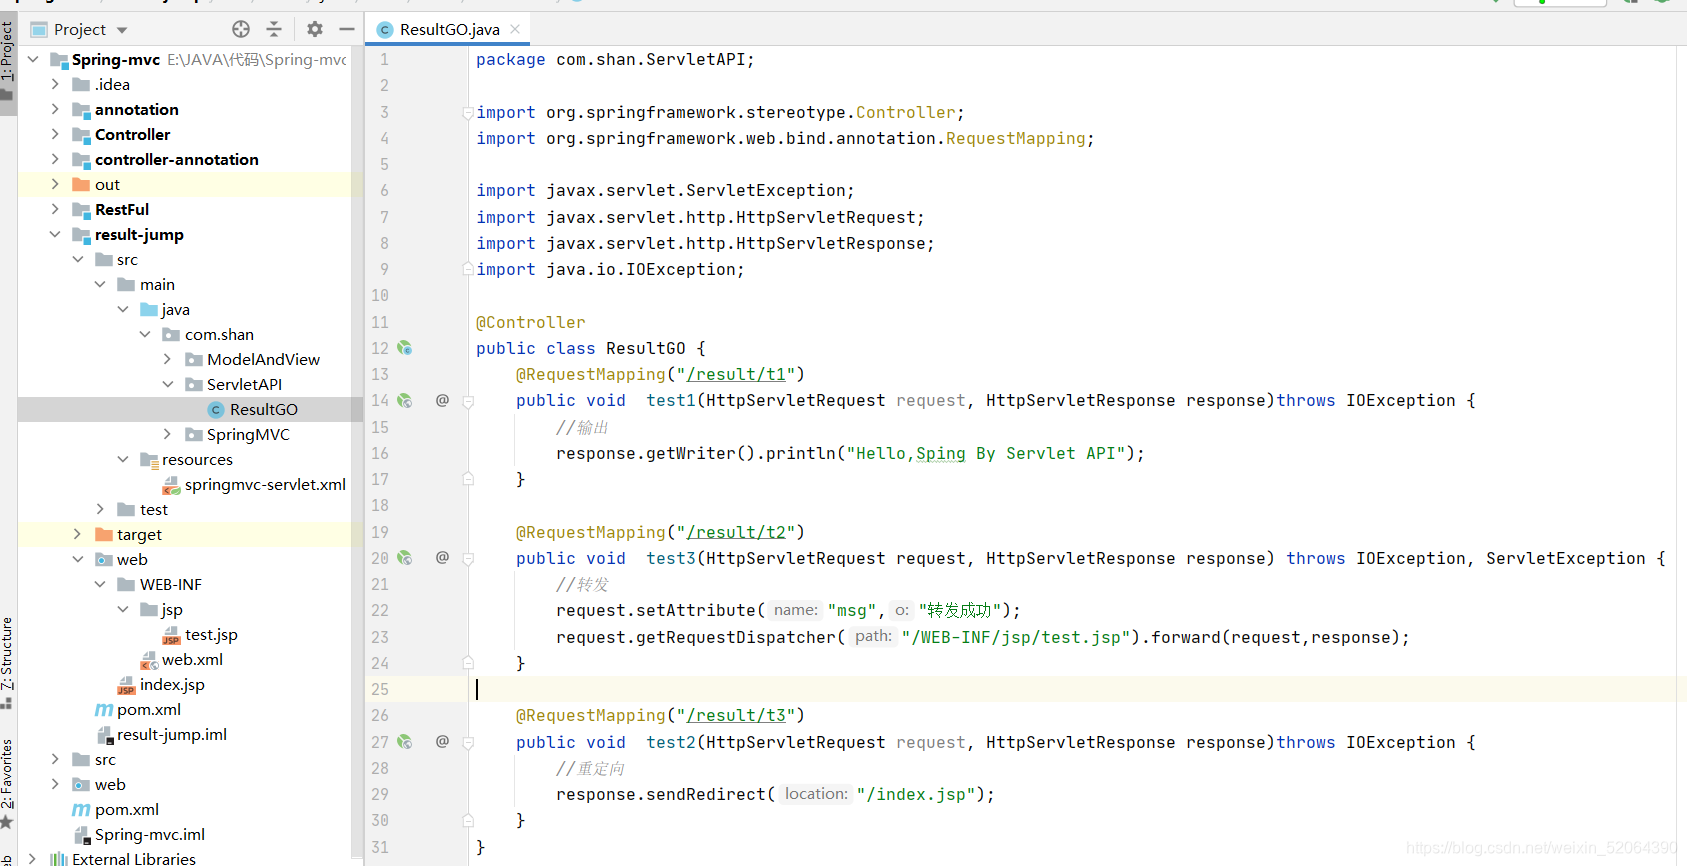1687x866 pixels.
Task: Collapse the imports fold marker at line 3
Action: point(468,113)
